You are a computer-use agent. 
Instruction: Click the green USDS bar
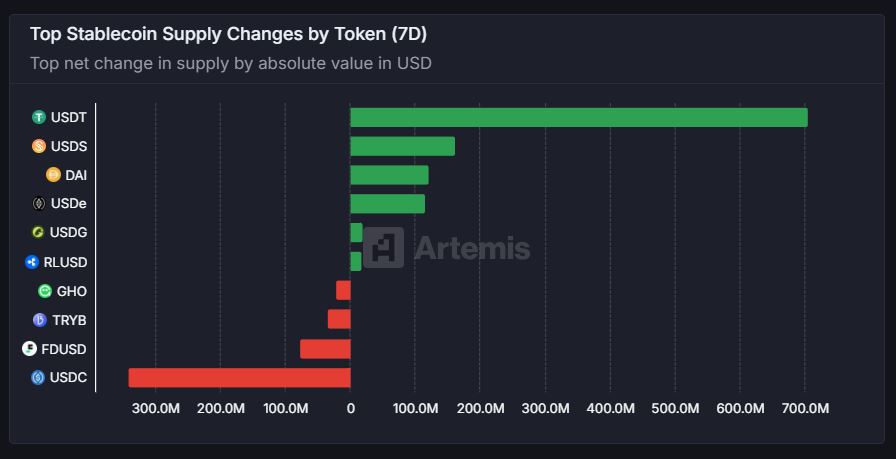402,146
